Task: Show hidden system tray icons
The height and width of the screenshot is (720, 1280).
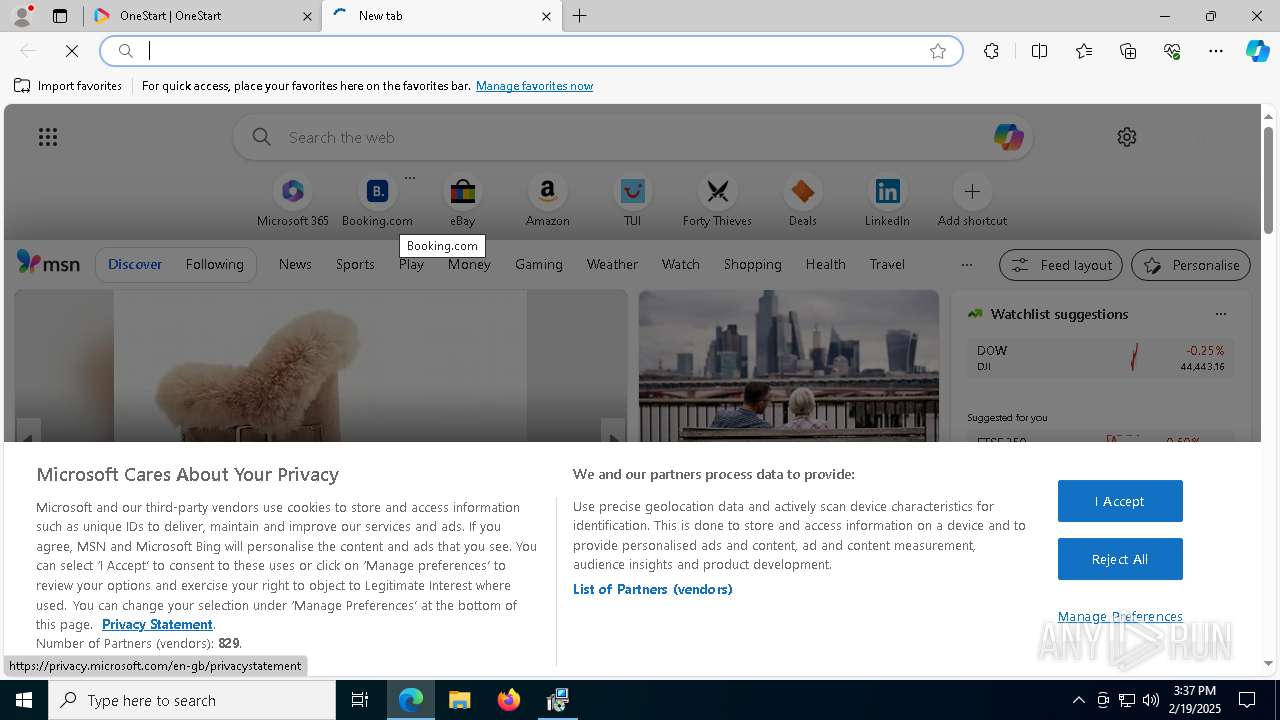Action: [x=1078, y=700]
